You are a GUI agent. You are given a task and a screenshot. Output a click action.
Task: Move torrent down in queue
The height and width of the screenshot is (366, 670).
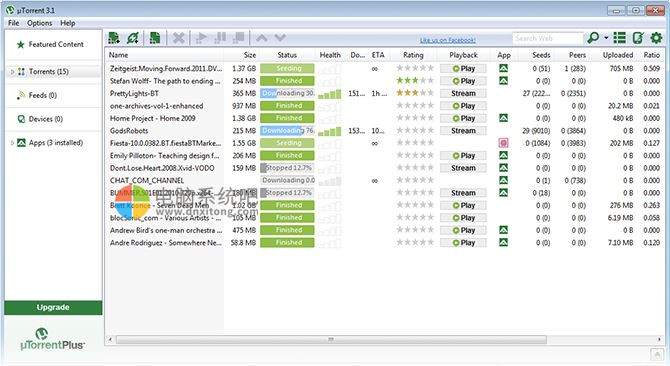(x=280, y=38)
